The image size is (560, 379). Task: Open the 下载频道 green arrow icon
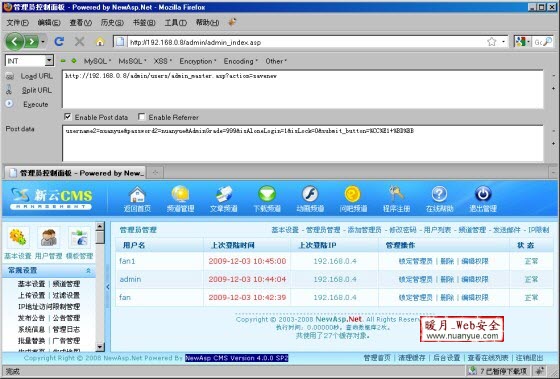point(267,195)
